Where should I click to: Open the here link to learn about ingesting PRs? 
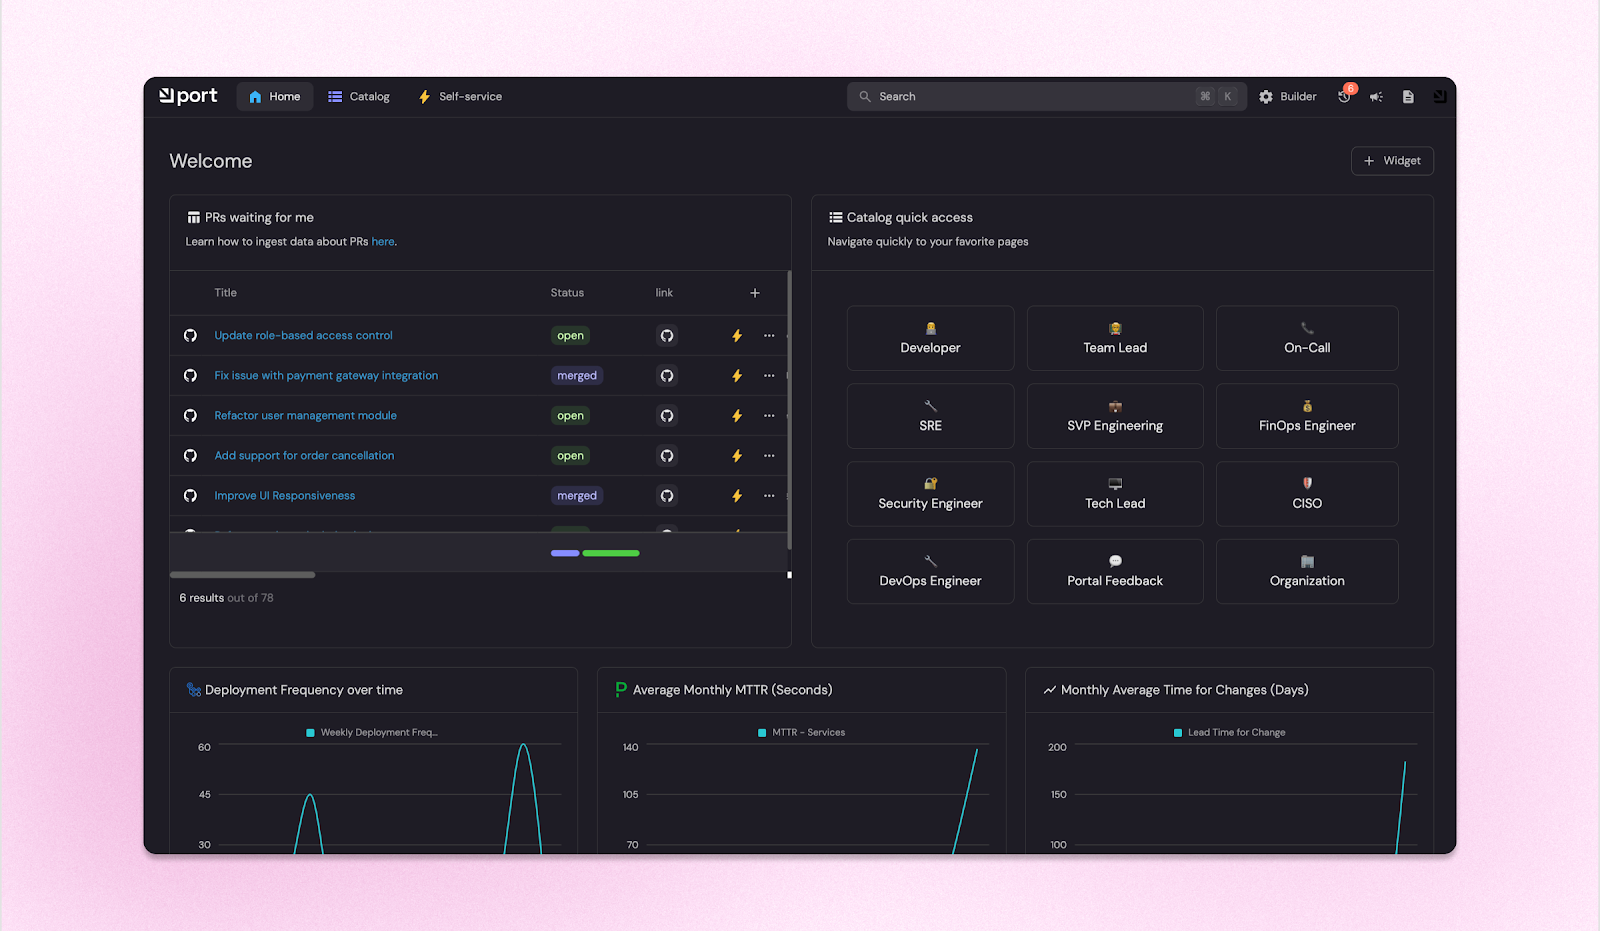pyautogui.click(x=382, y=241)
